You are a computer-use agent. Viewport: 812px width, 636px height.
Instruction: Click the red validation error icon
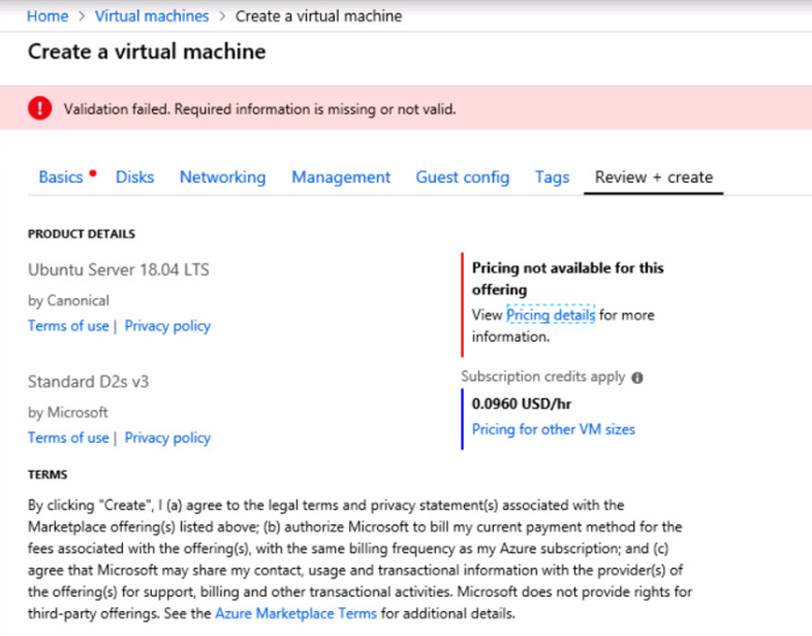point(40,109)
